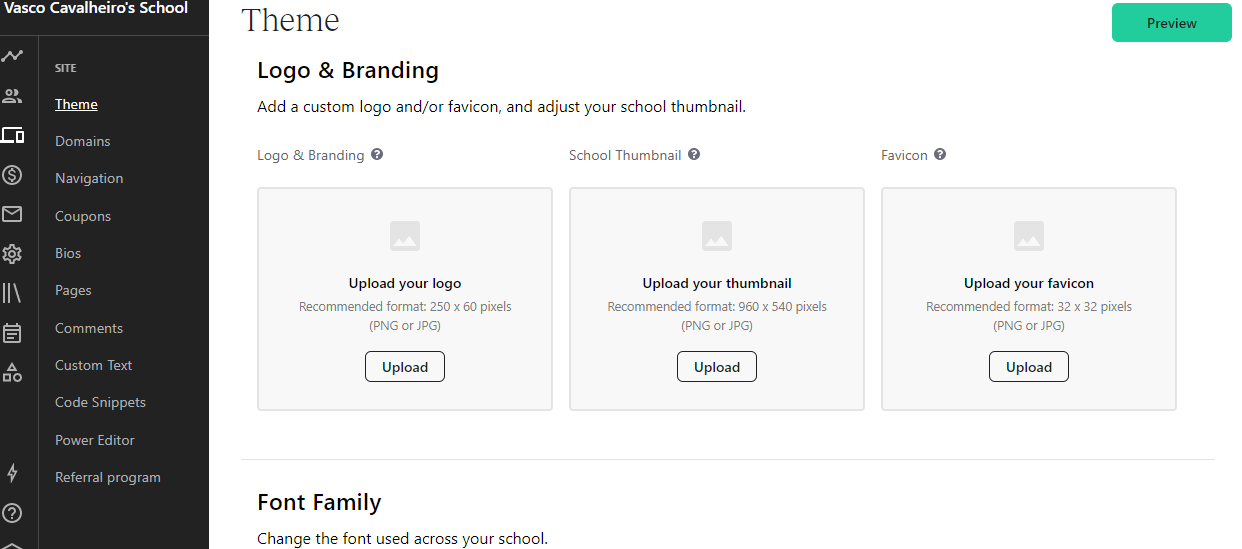Open the Courses library icon

[x=12, y=293]
